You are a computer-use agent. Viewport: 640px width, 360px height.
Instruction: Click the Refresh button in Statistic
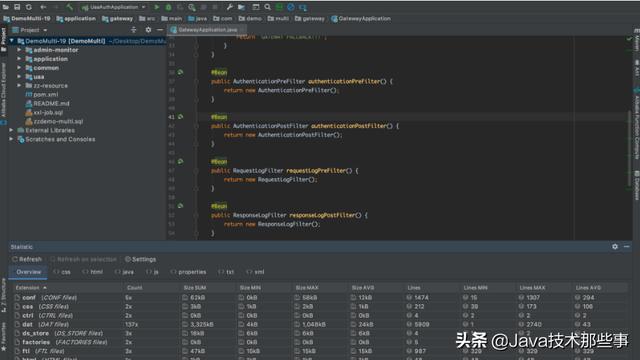pos(27,259)
